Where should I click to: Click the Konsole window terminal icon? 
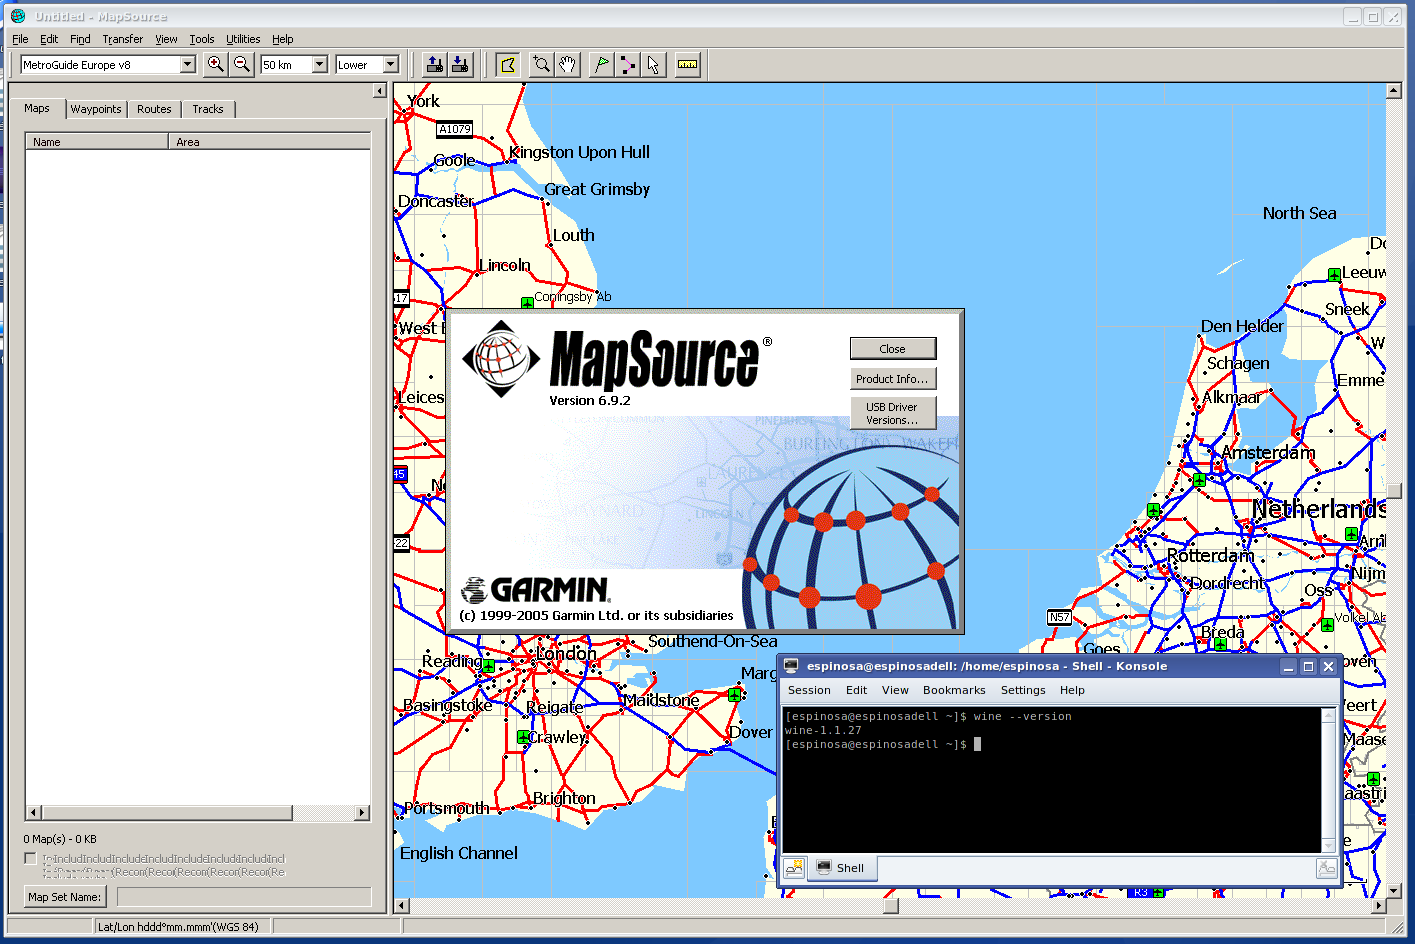click(x=791, y=666)
